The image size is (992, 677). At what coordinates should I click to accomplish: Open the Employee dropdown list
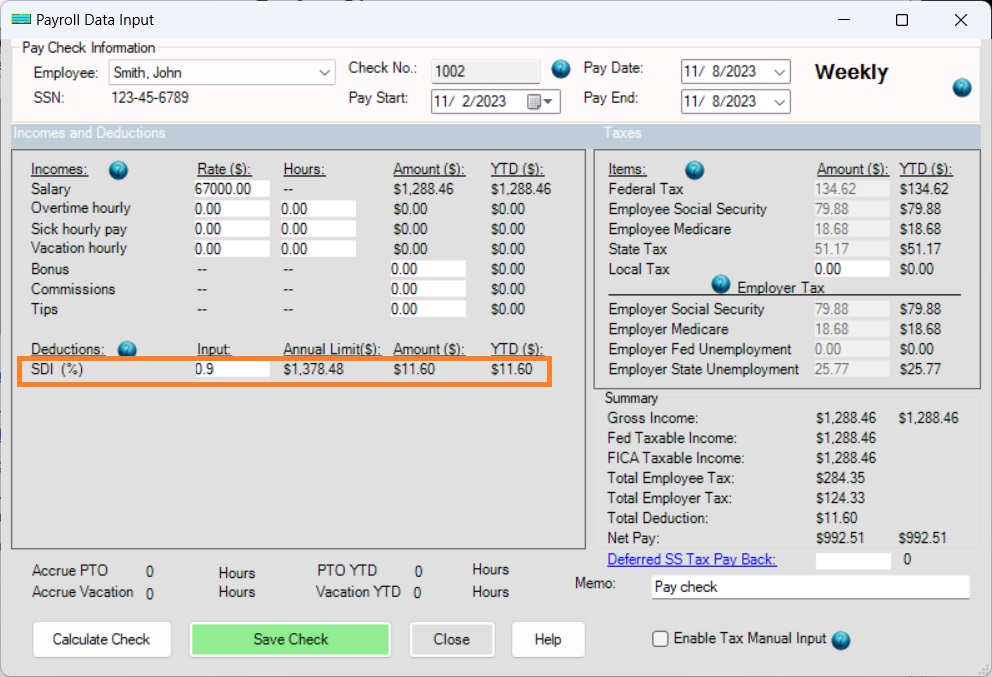point(324,73)
